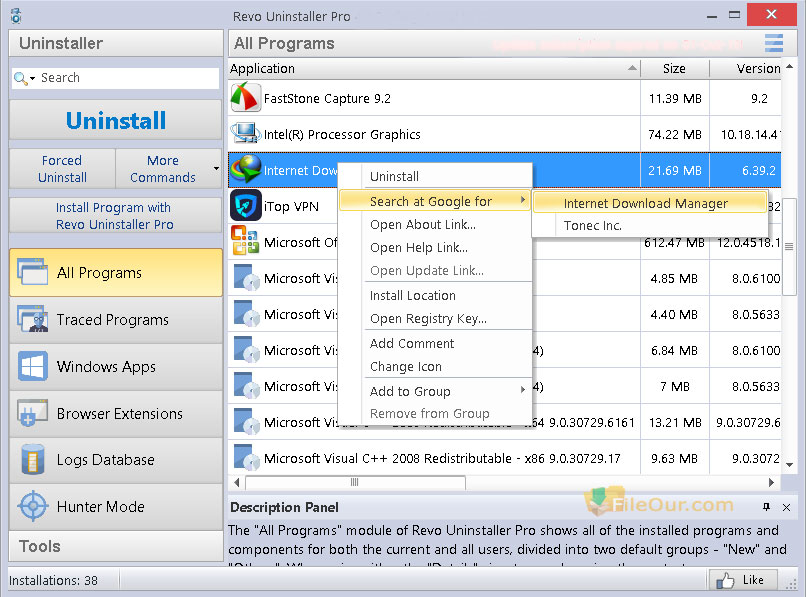
Task: Click the big Uninstall button
Action: [x=116, y=121]
